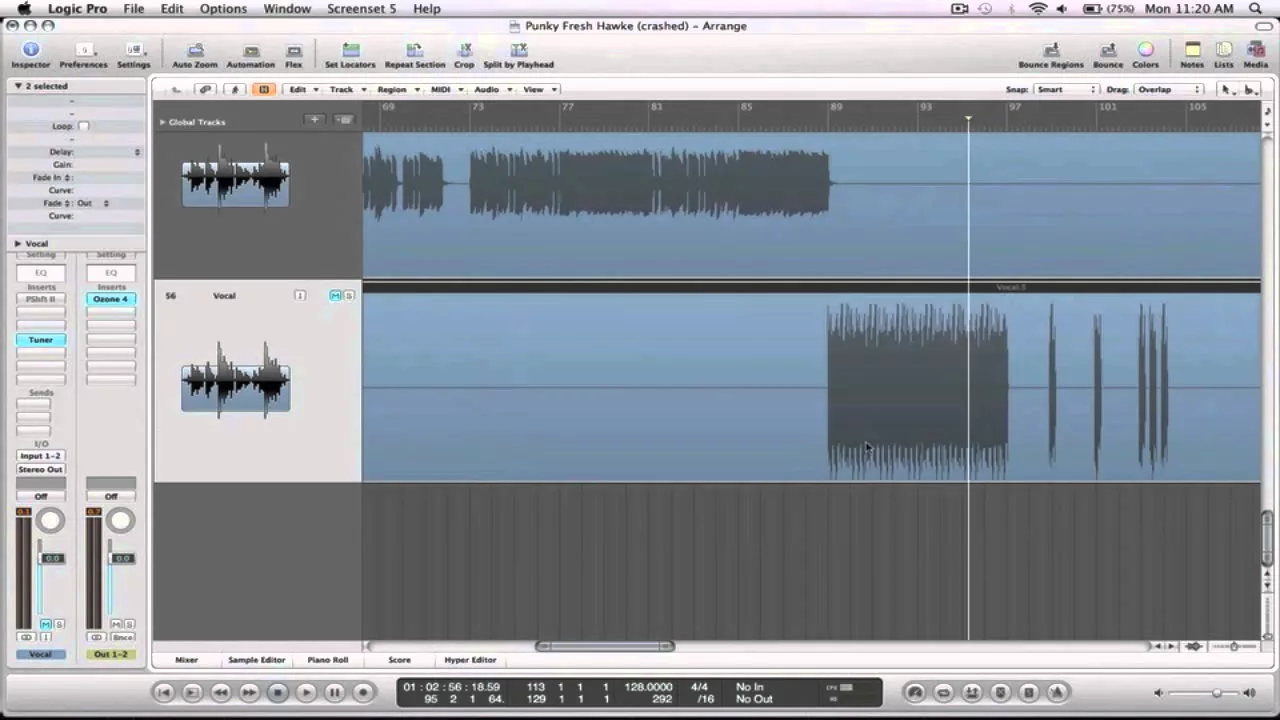The height and width of the screenshot is (720, 1280).
Task: Mute the Vocal channel strip
Action: click(x=45, y=624)
